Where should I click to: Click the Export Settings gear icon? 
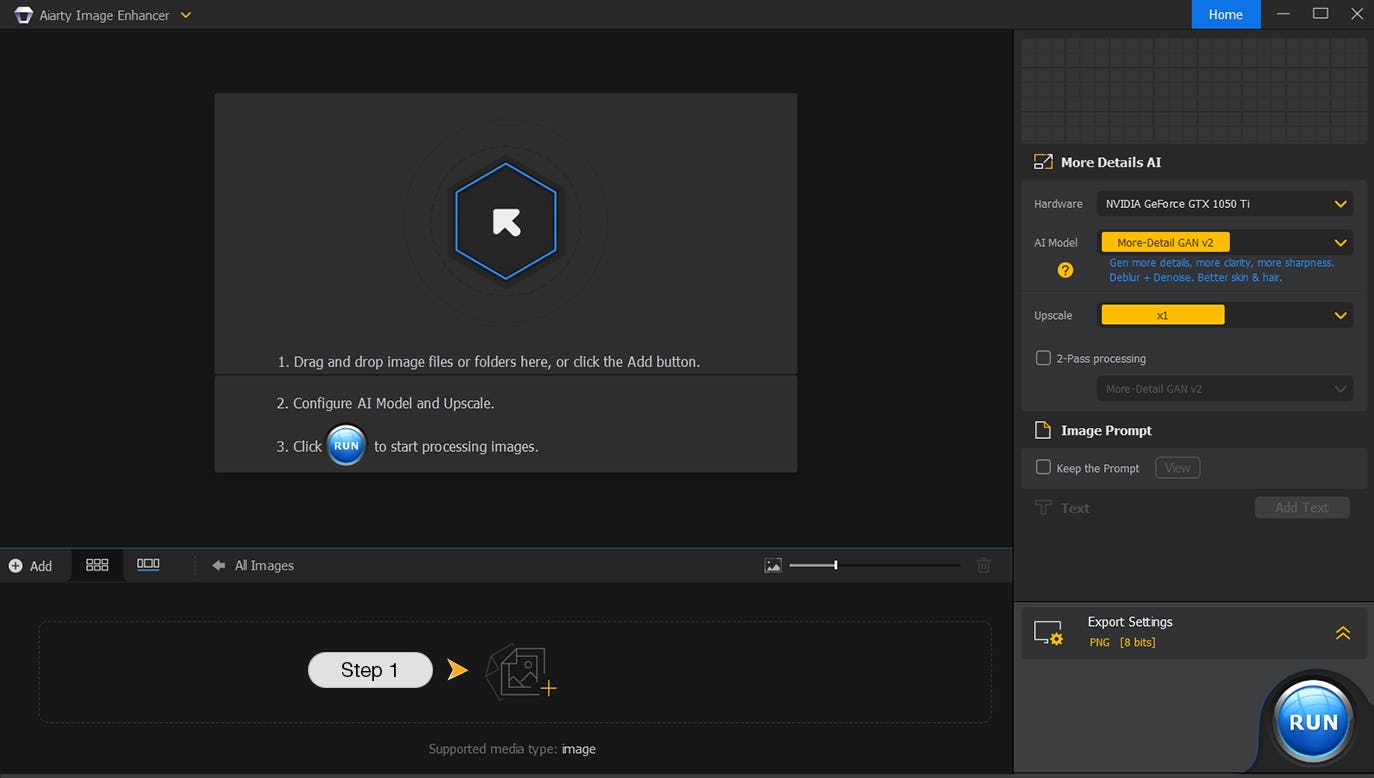pyautogui.click(x=1048, y=632)
